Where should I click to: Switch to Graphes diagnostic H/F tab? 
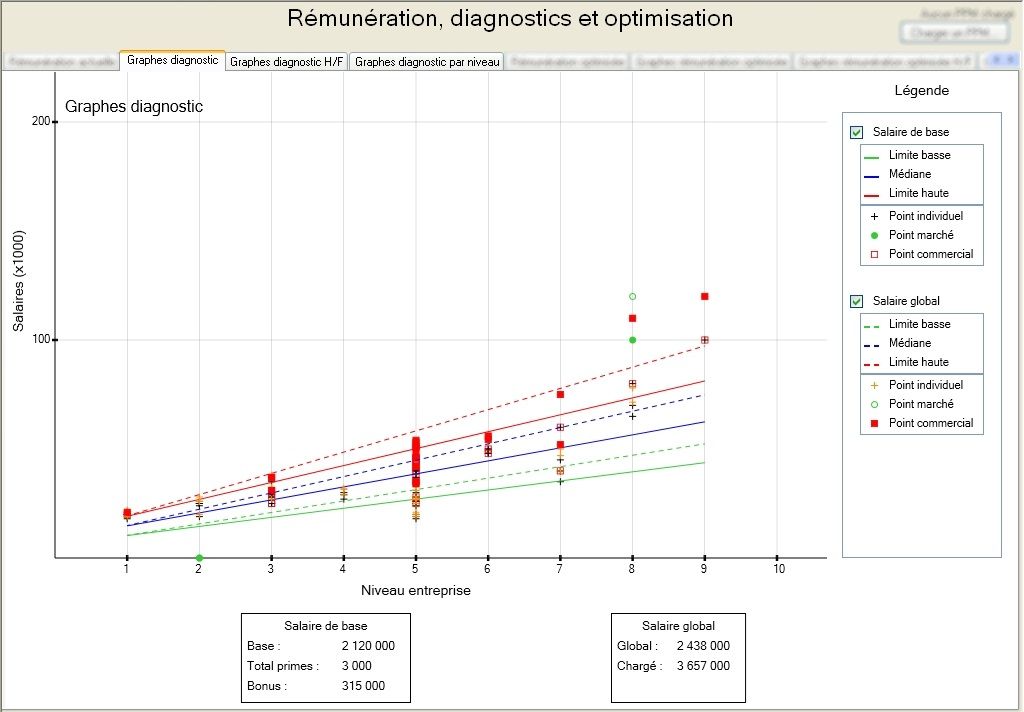[x=286, y=62]
